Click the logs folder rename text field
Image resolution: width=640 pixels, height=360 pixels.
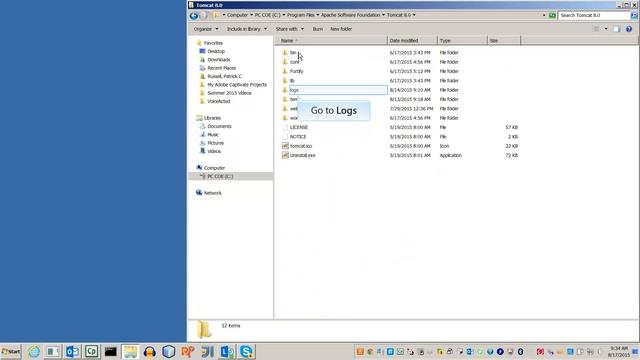tap(338, 90)
